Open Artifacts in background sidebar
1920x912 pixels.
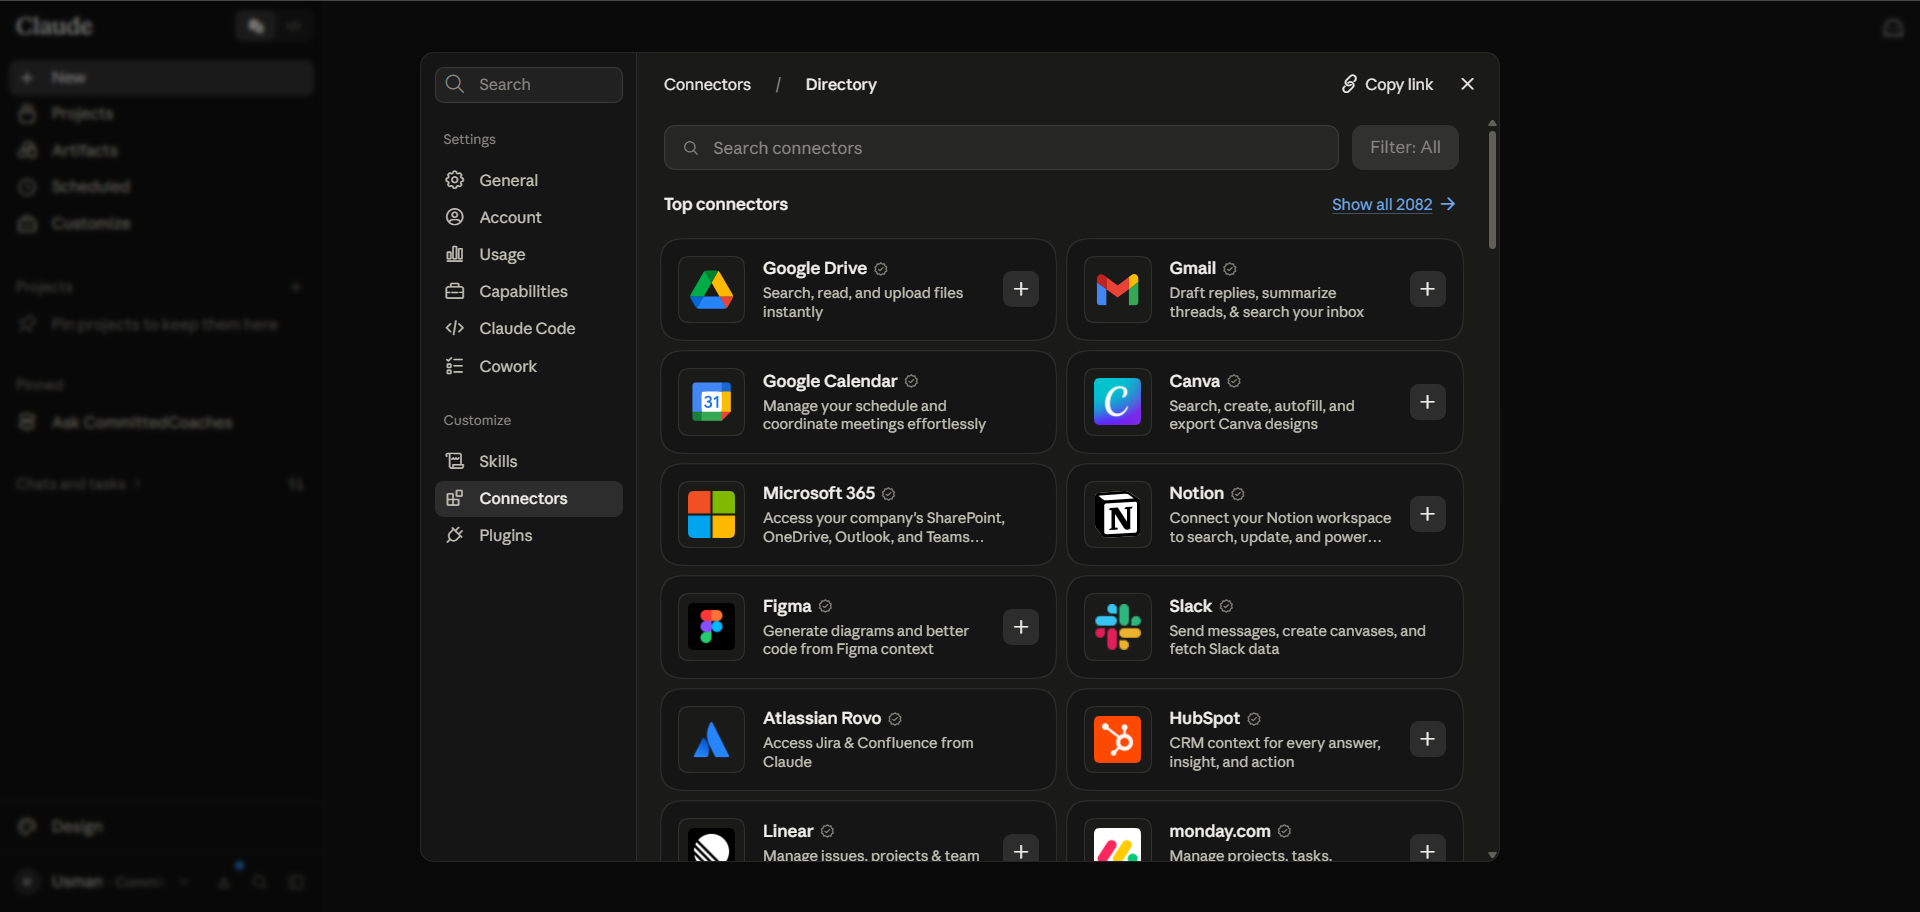(x=162, y=150)
